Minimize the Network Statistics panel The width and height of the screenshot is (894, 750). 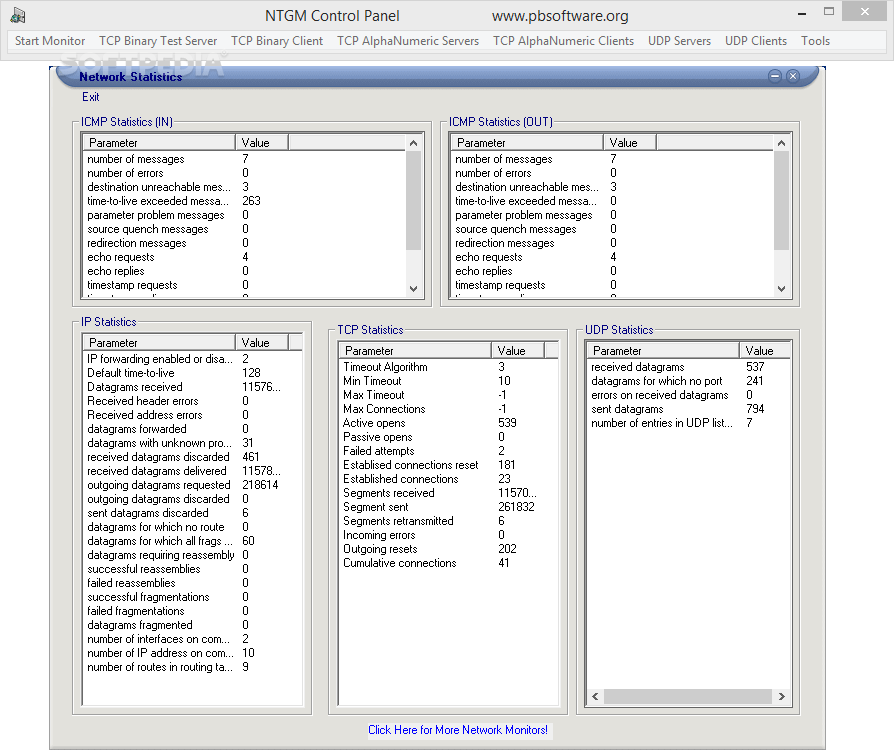pyautogui.click(x=774, y=76)
